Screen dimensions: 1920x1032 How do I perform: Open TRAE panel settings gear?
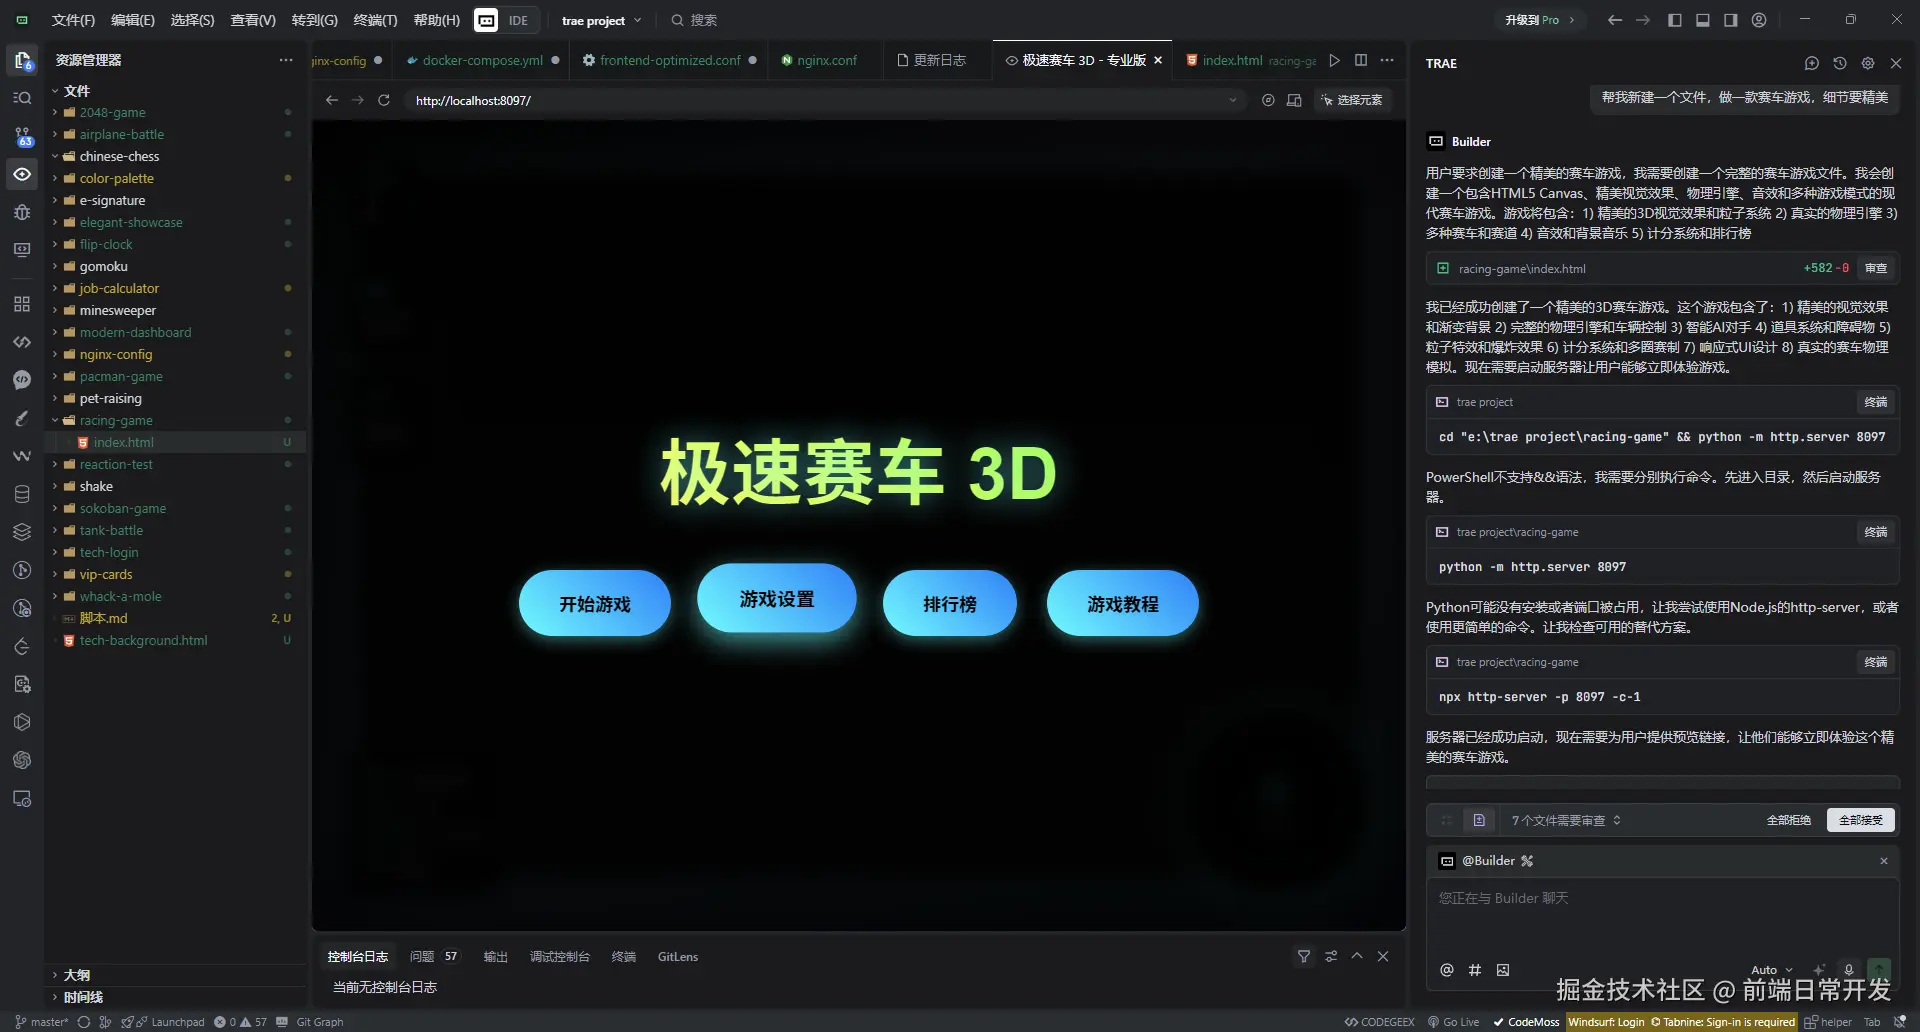[1868, 63]
